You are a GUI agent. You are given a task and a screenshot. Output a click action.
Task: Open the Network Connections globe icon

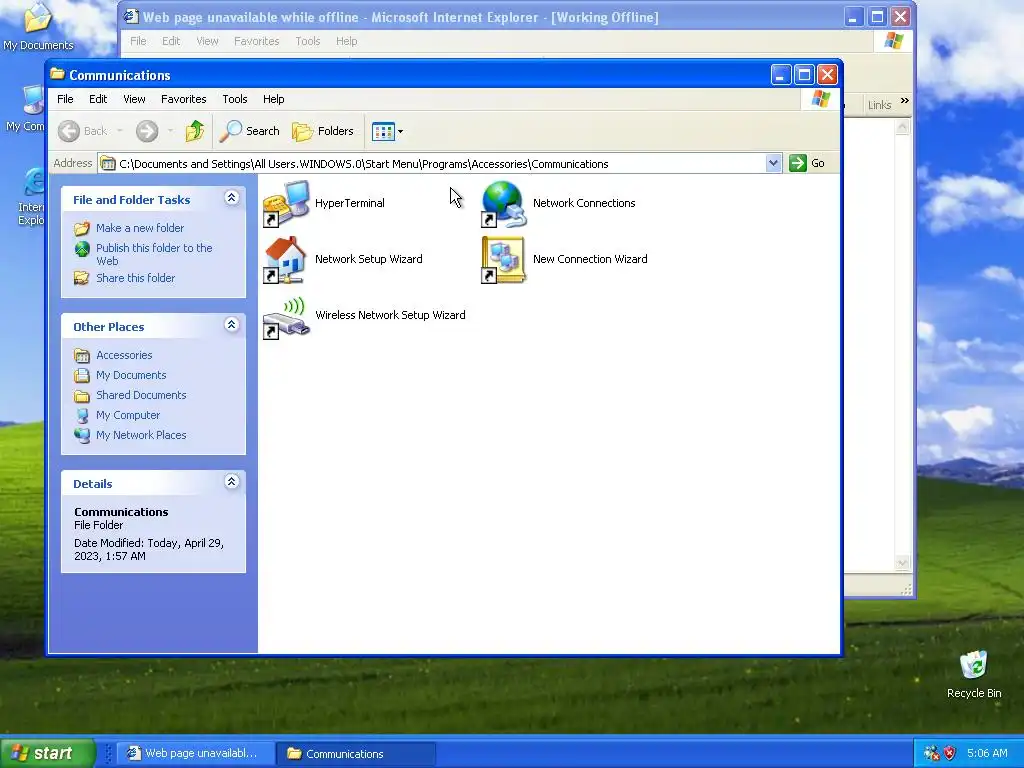tap(504, 204)
